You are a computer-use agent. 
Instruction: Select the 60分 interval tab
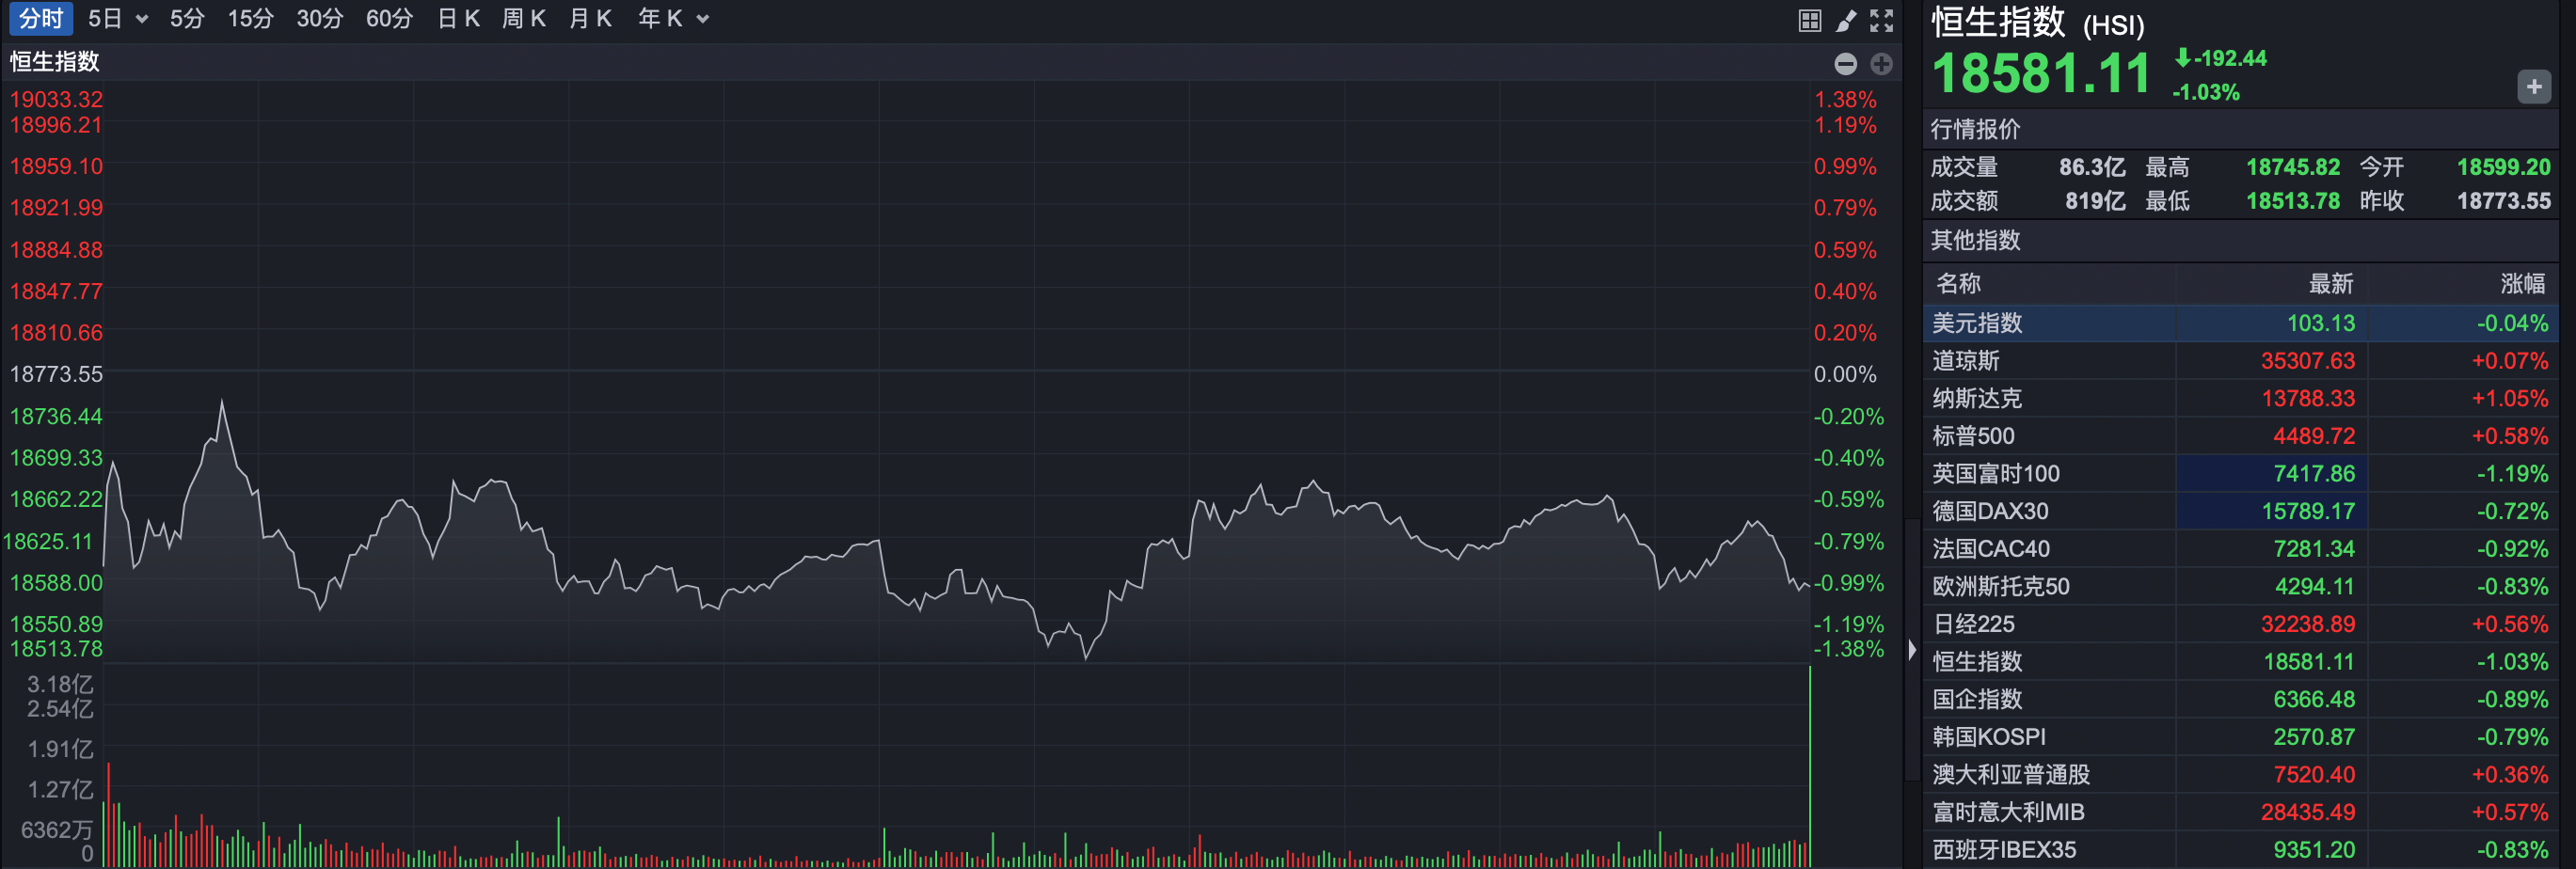tap(389, 19)
